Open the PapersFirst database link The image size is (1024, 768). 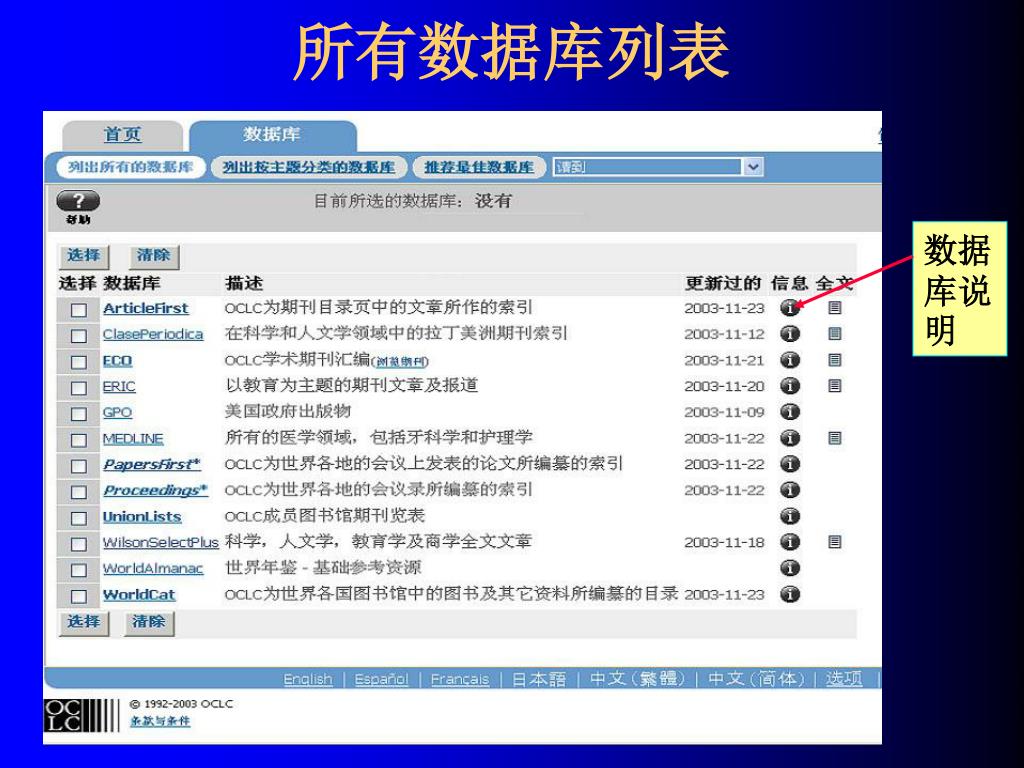[152, 464]
